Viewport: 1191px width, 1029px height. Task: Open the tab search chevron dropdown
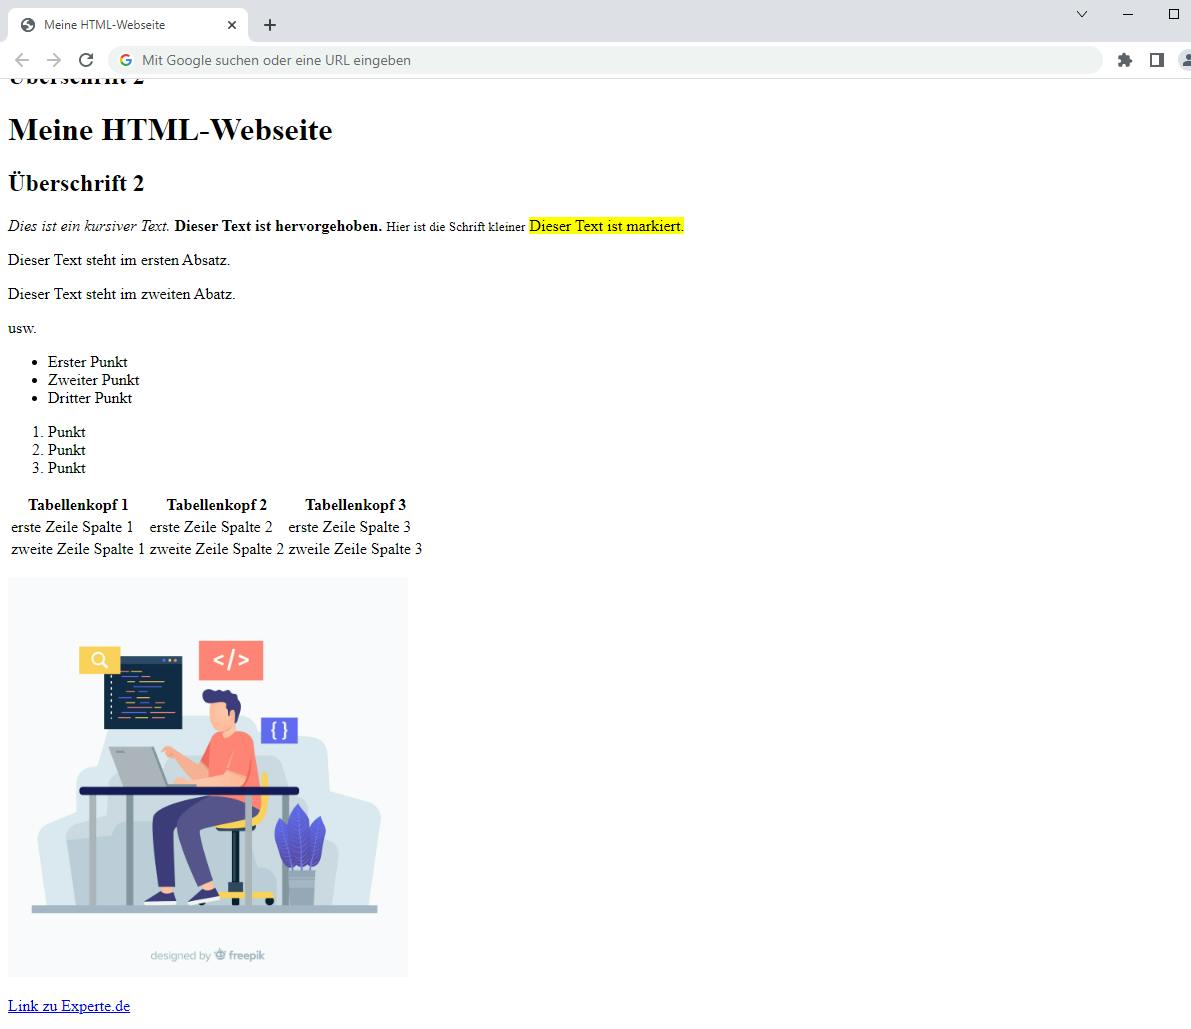(x=1081, y=15)
